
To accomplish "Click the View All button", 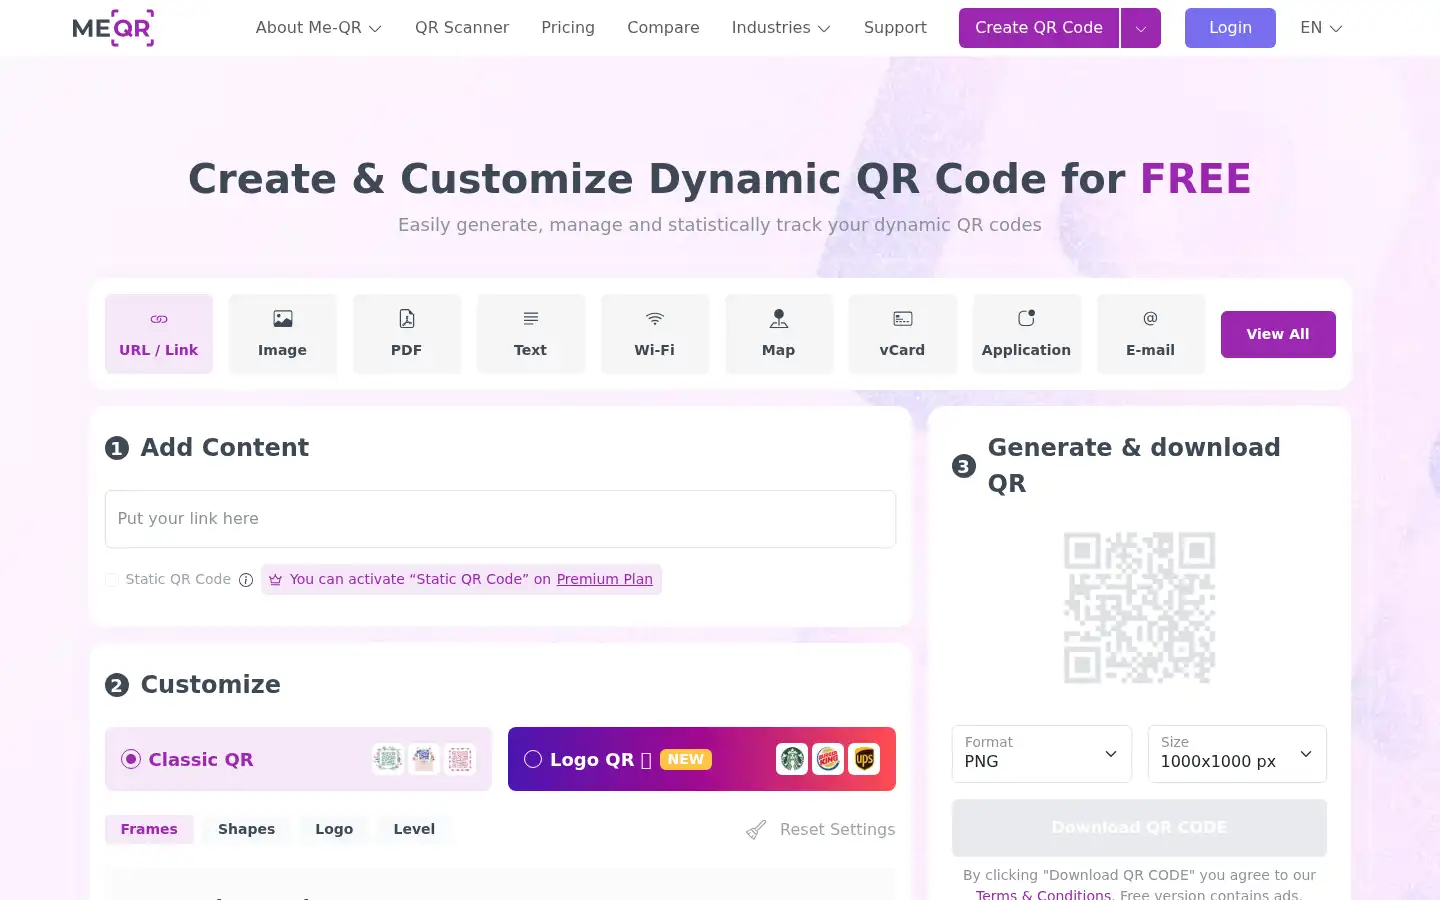I will pos(1278,334).
